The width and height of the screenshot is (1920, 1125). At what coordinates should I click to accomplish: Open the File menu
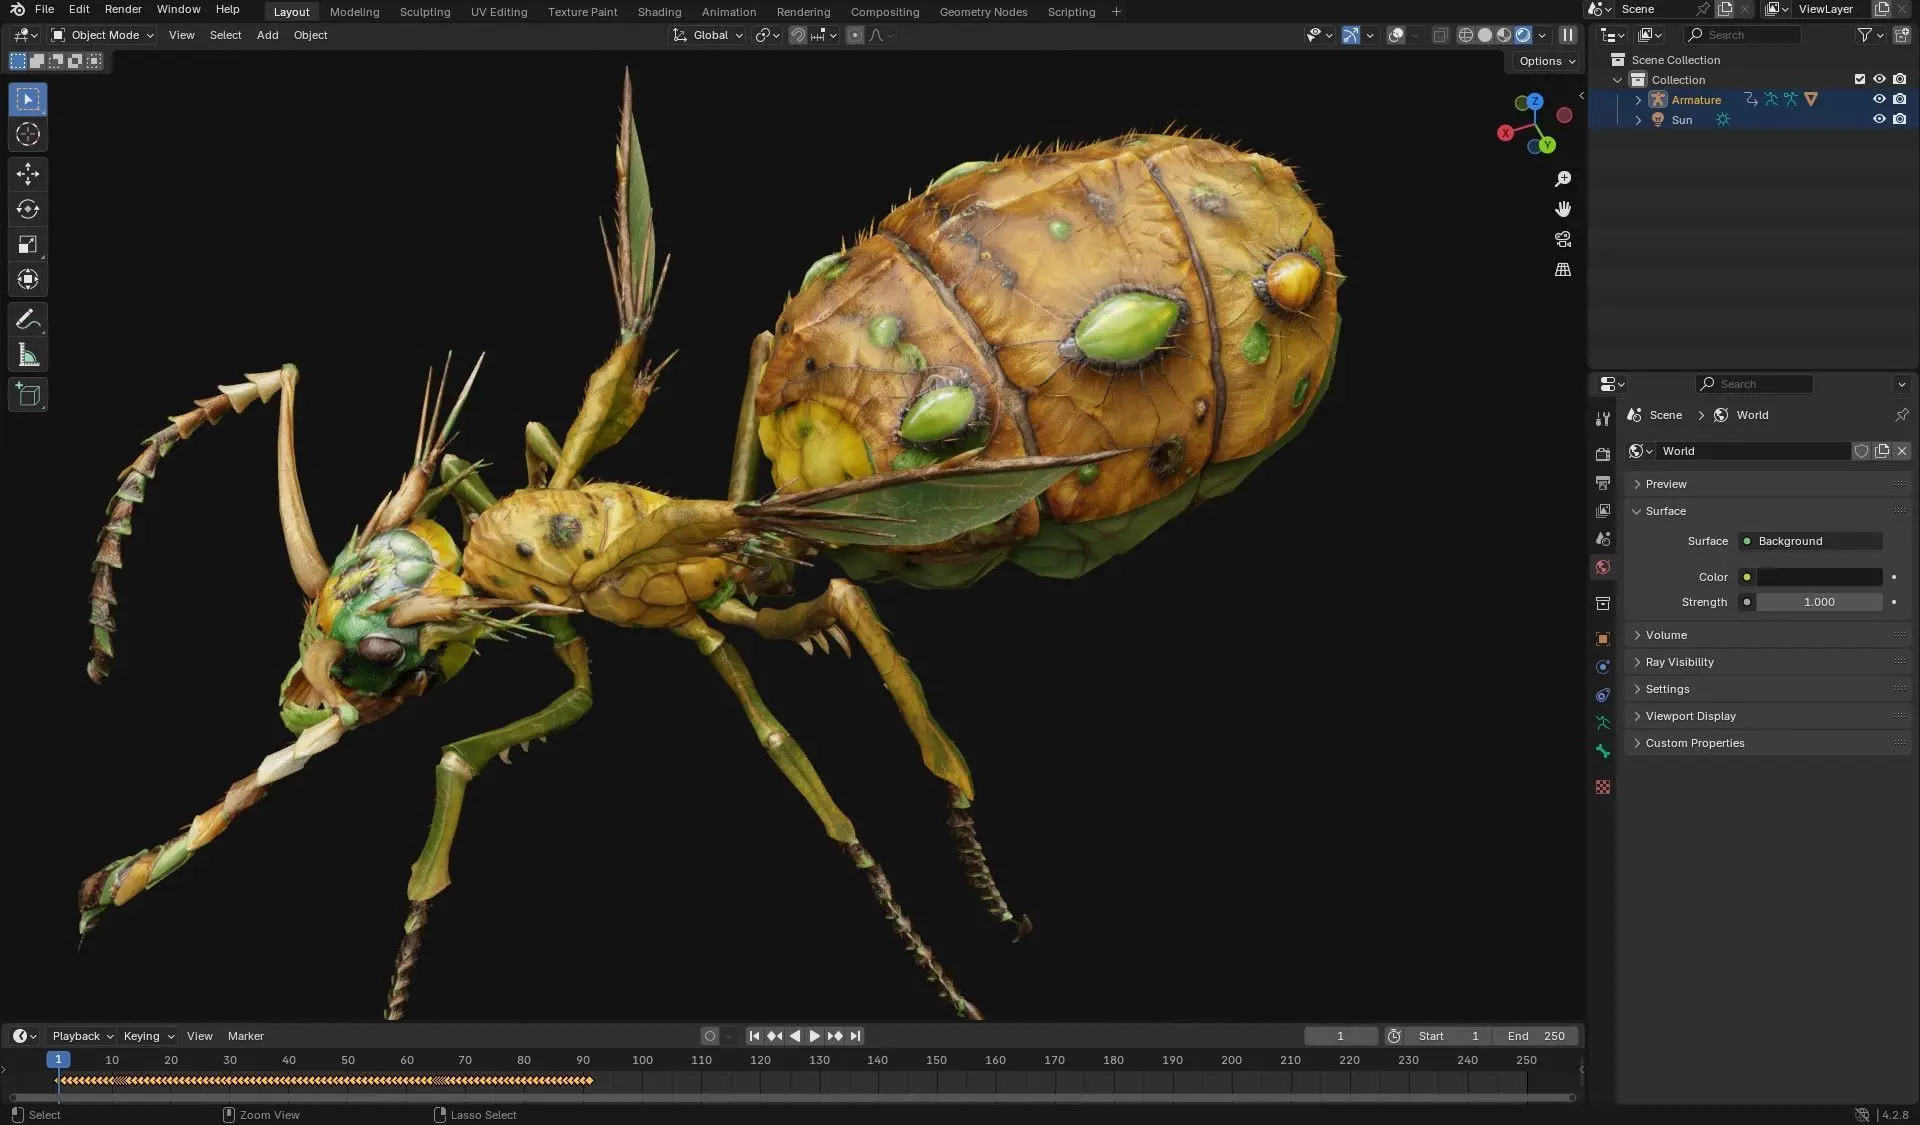coord(44,9)
